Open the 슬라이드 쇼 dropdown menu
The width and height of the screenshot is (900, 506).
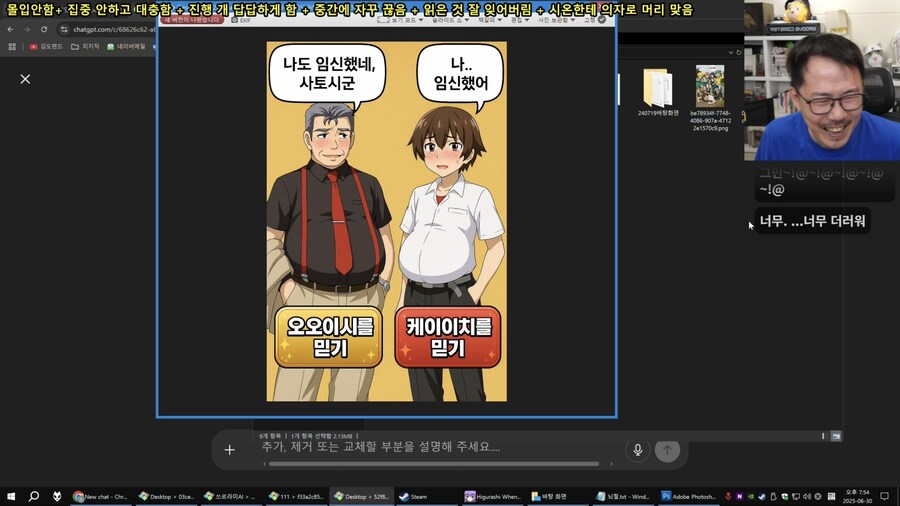point(450,20)
